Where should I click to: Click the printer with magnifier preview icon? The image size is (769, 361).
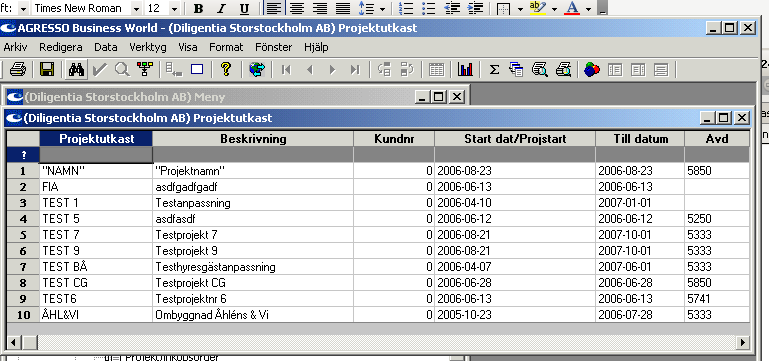click(564, 70)
